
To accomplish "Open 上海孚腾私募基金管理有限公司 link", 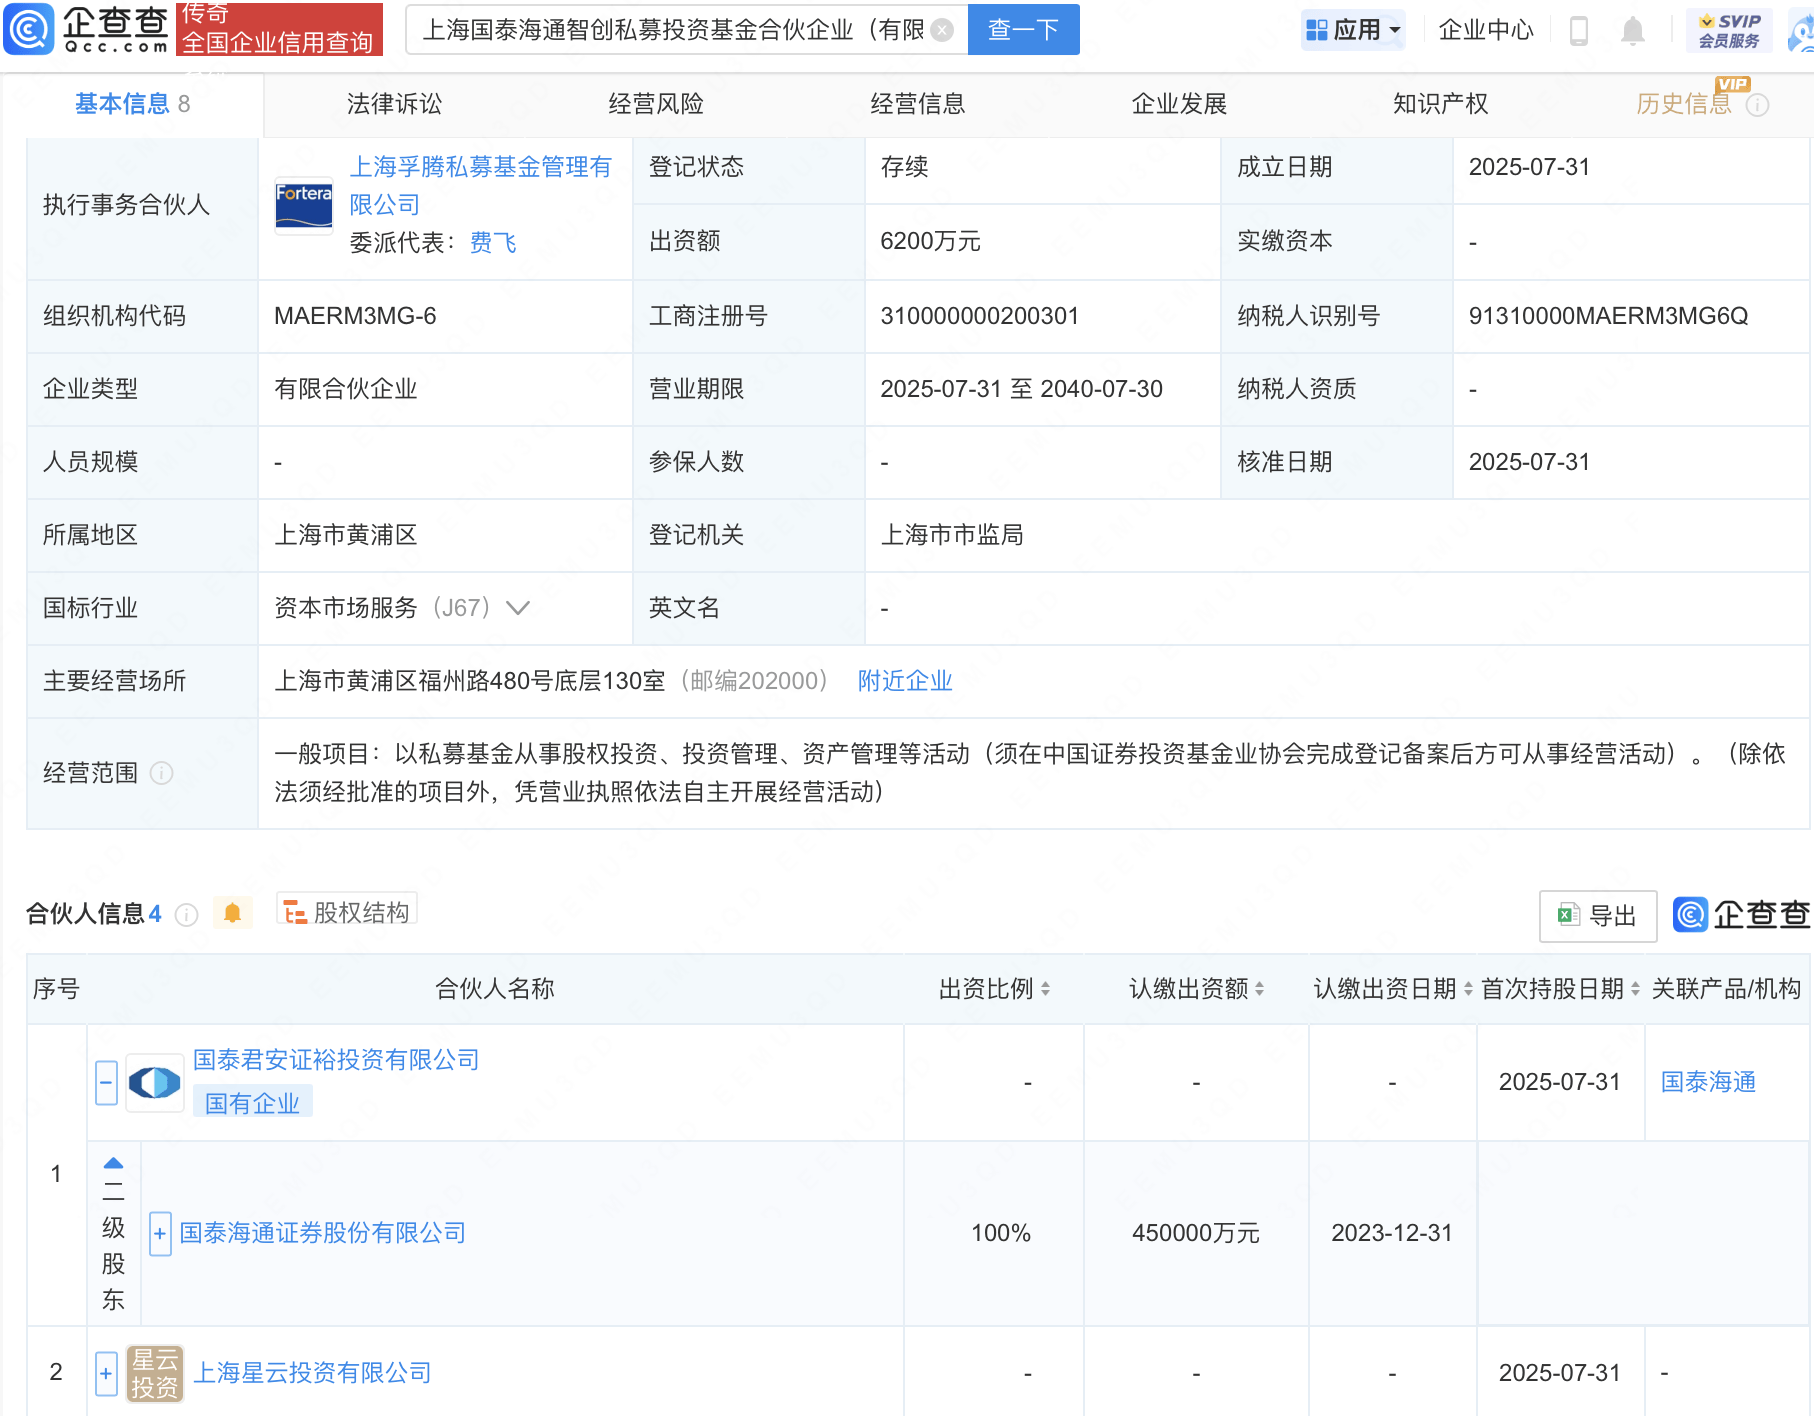I will (481, 186).
